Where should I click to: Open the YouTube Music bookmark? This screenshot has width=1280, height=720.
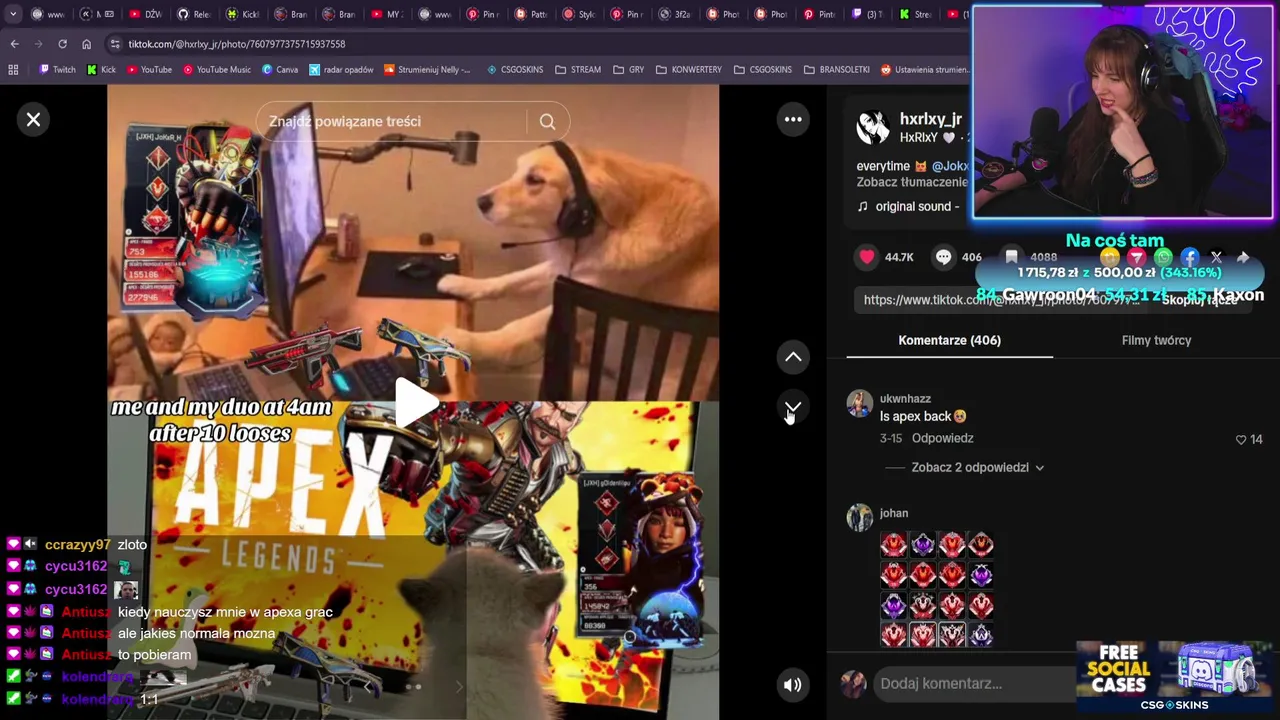point(216,70)
